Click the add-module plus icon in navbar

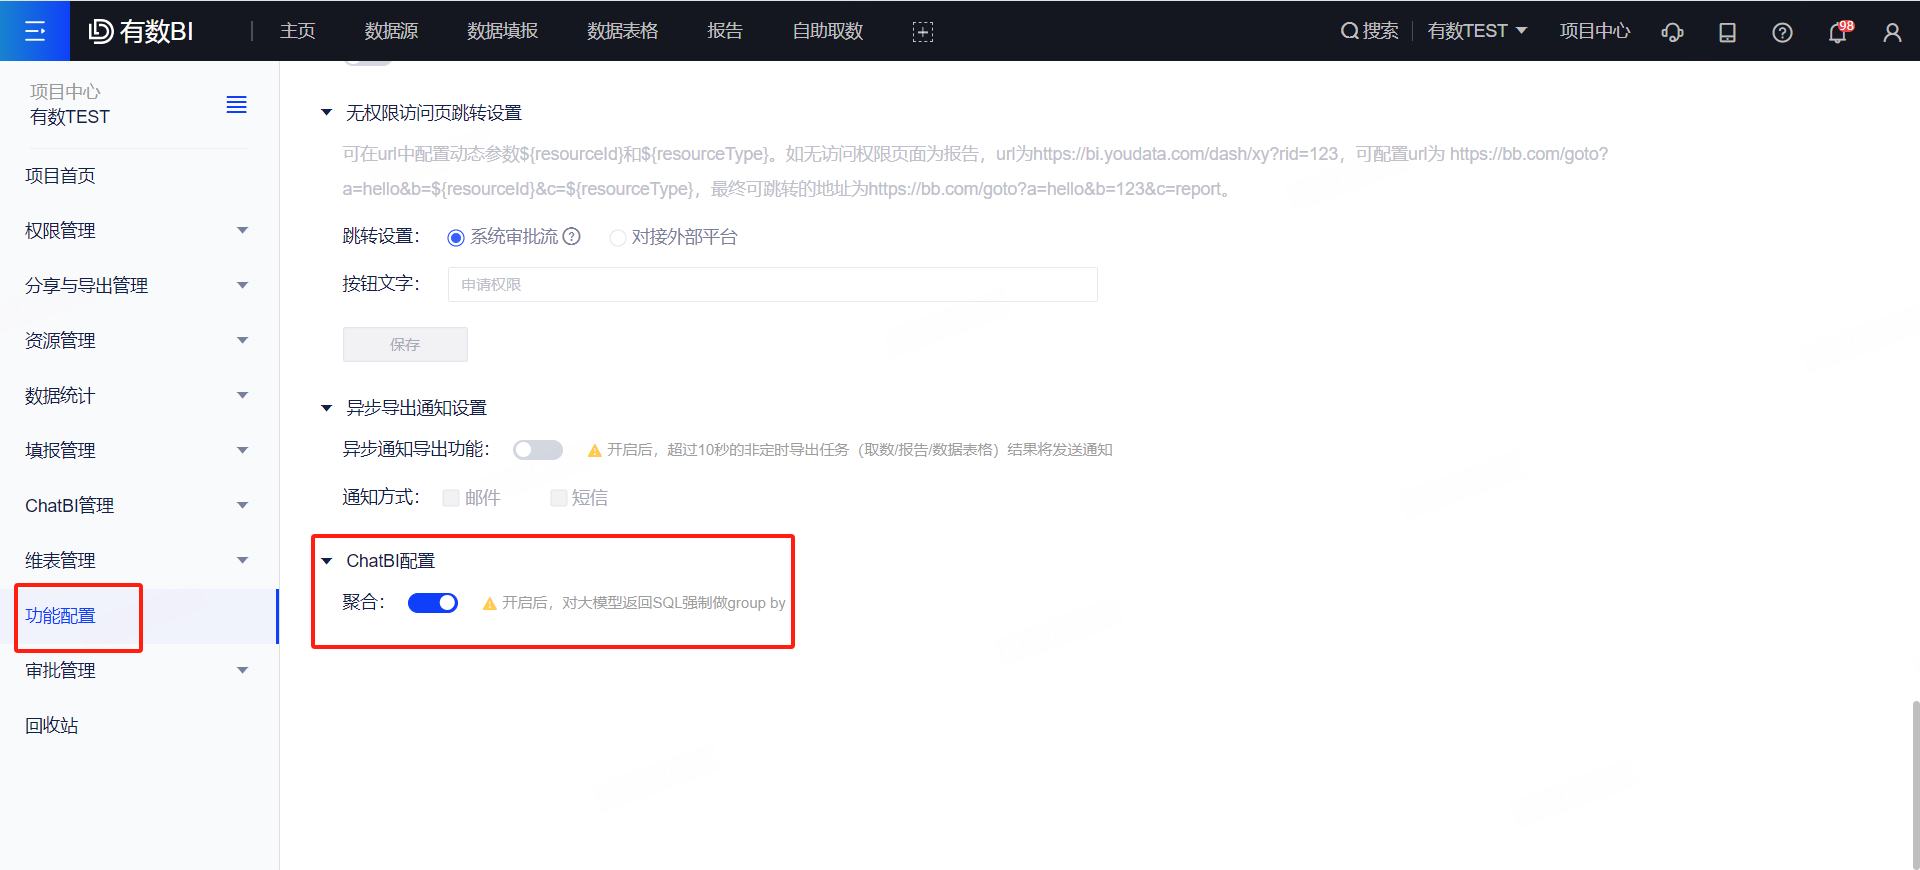pos(922,32)
